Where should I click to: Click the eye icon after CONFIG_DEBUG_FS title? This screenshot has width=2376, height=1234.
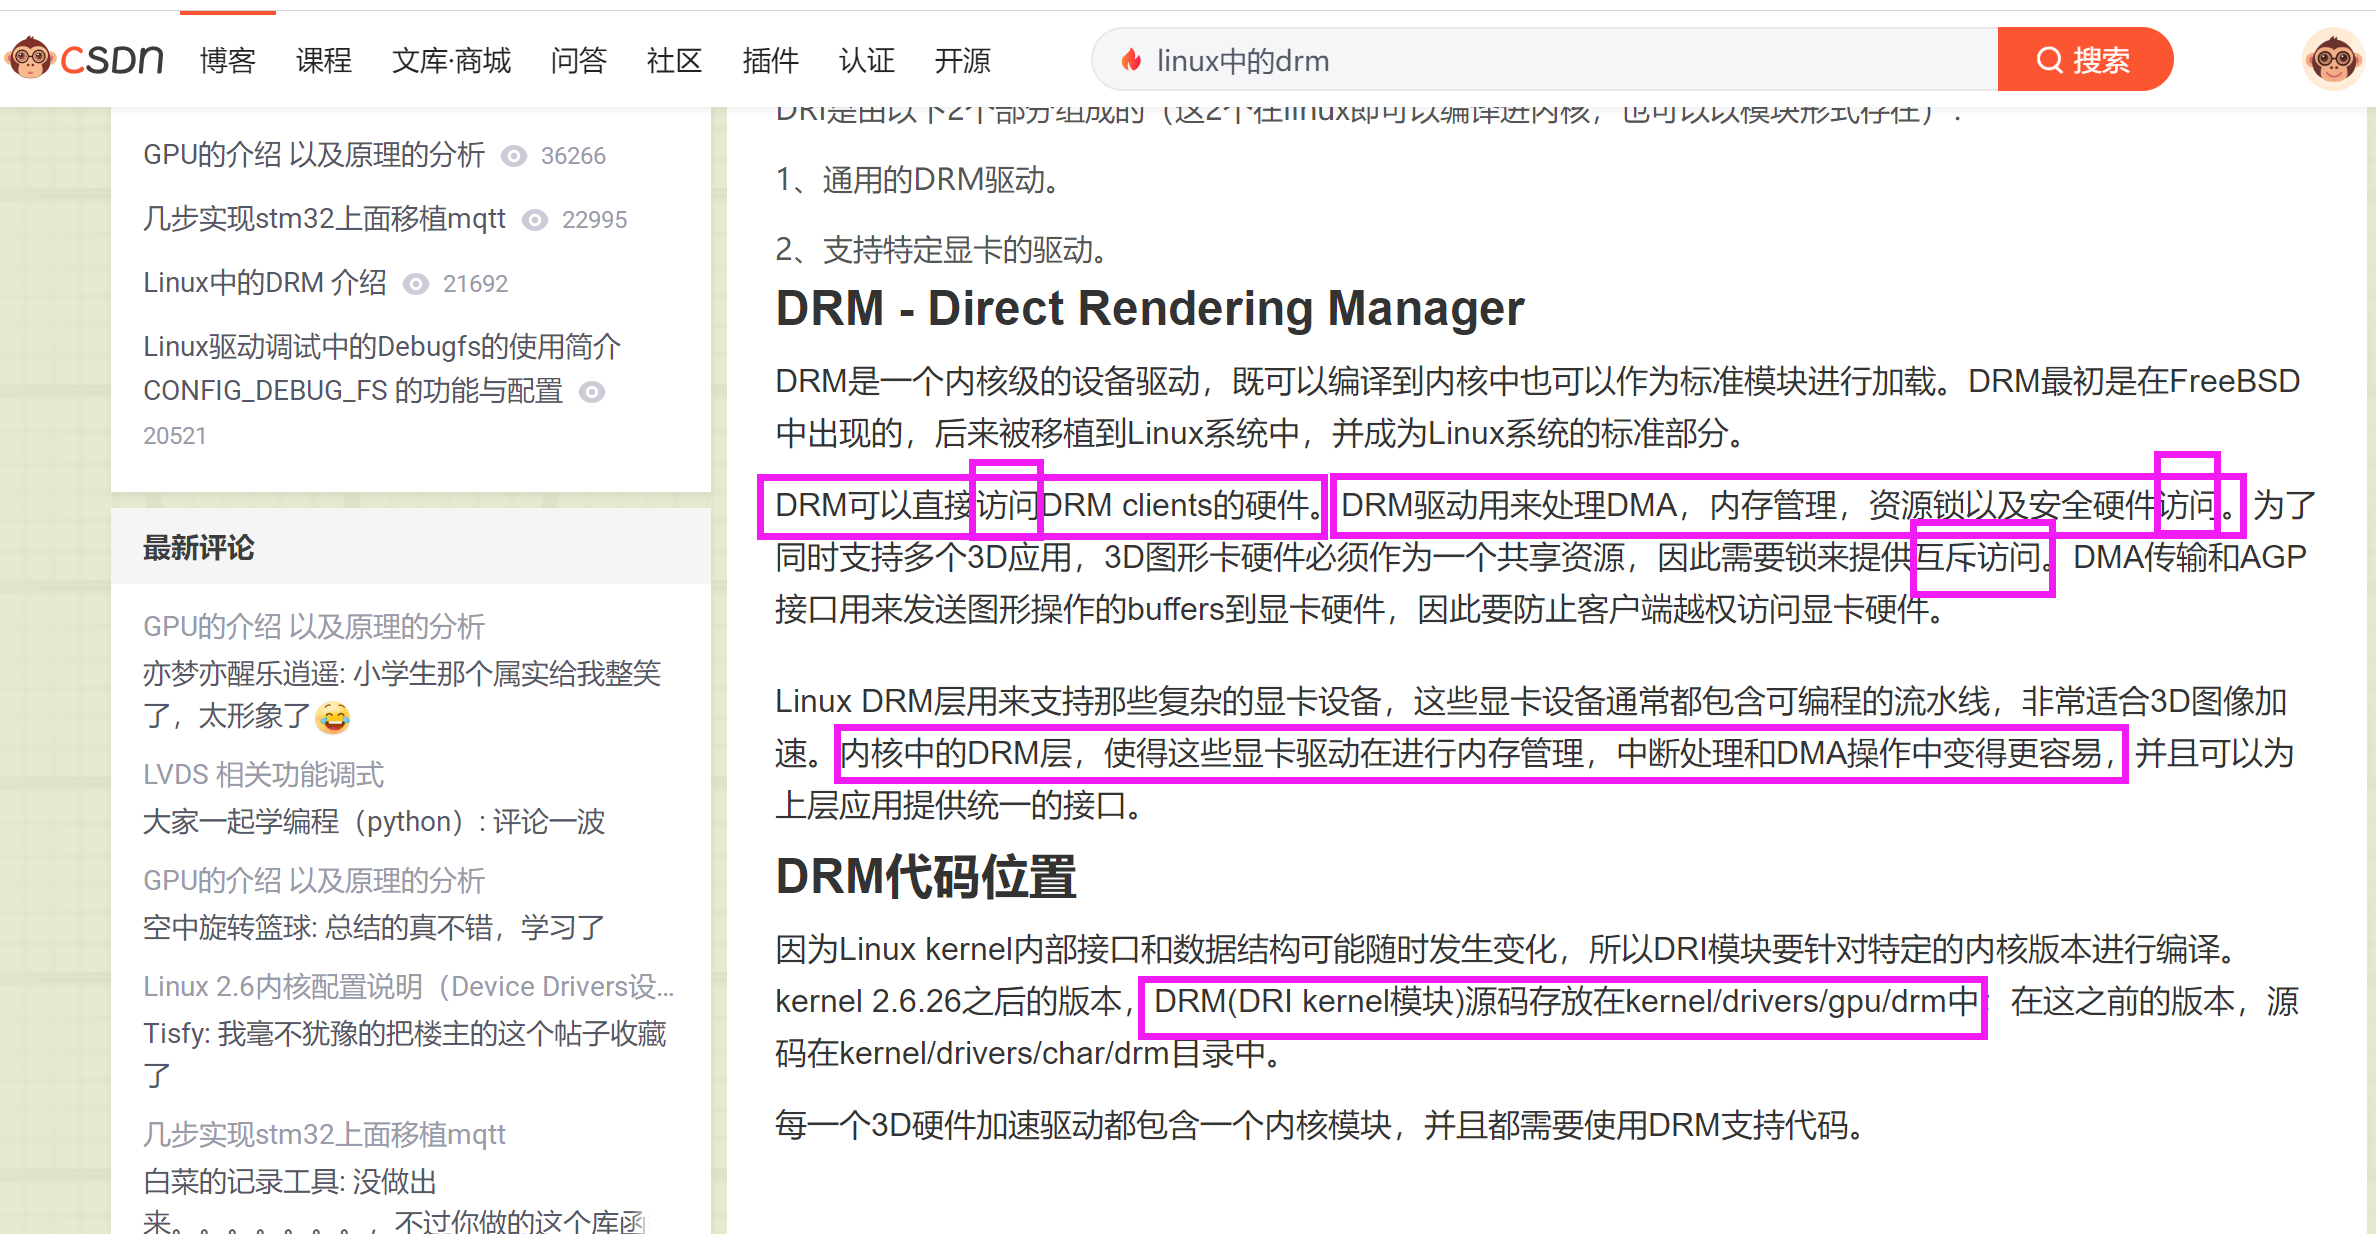592,391
